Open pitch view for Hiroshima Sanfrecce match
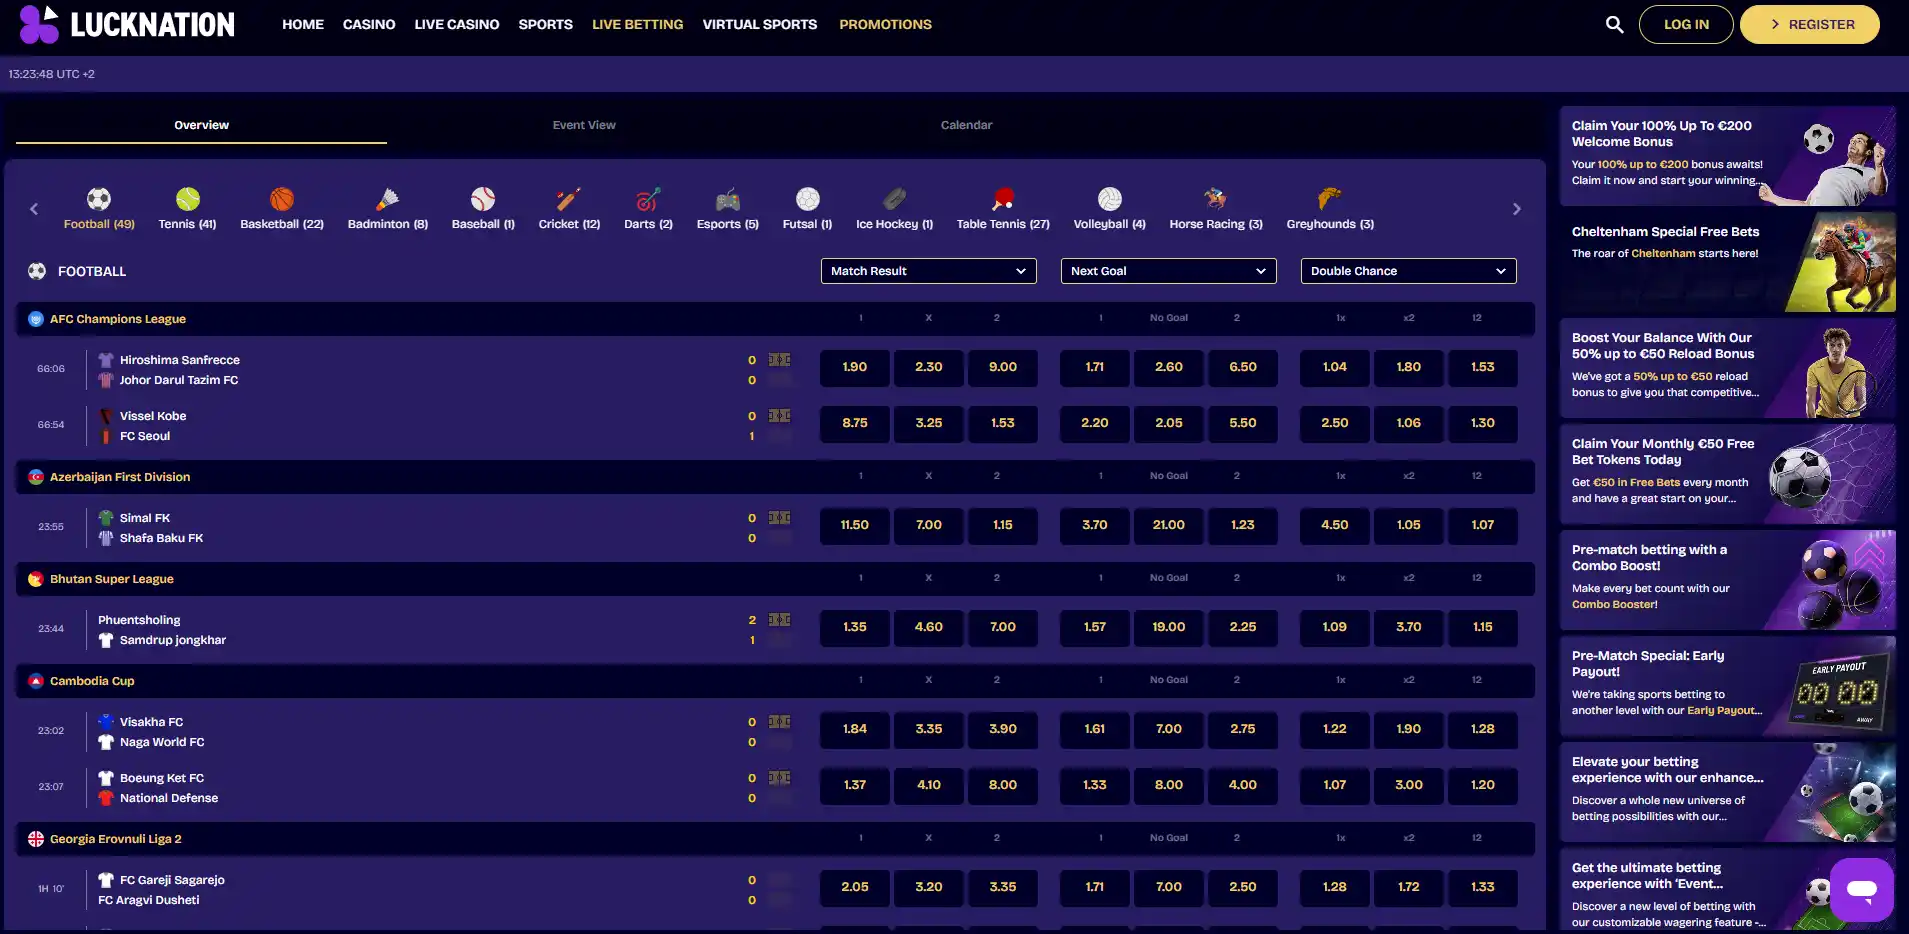The image size is (1909, 934). (779, 360)
